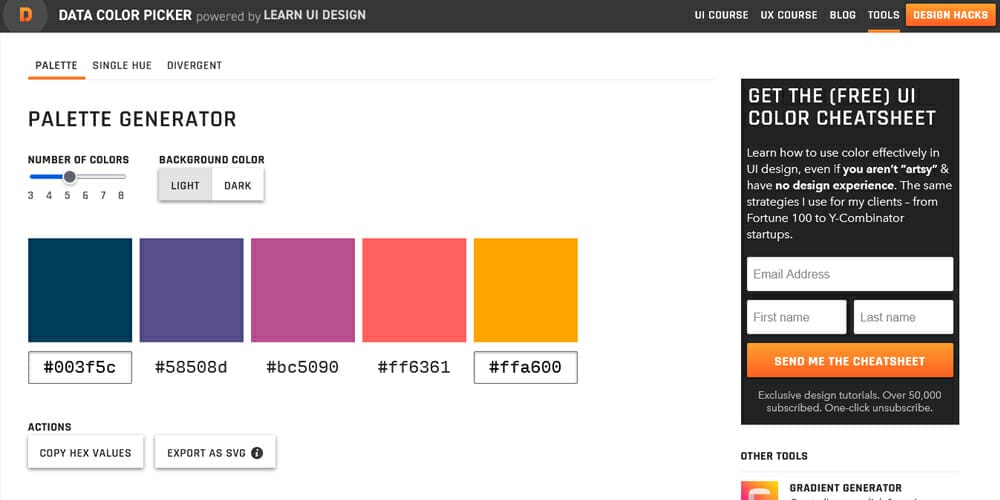Click Export as SVG button
Viewport: 1000px width, 500px height.
(215, 452)
